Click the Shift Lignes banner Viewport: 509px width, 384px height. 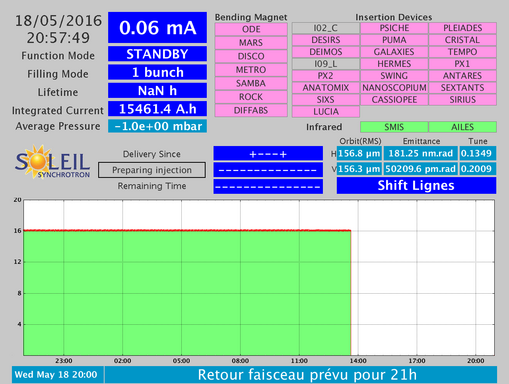coord(416,185)
